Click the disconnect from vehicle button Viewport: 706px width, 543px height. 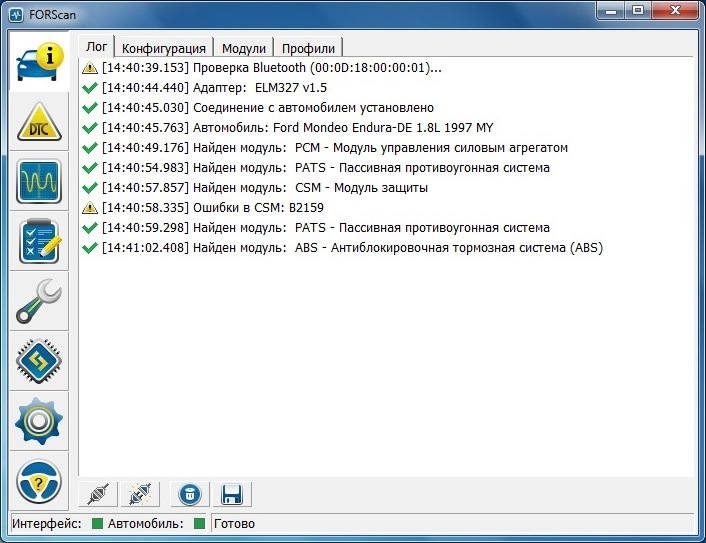pyautogui.click(x=140, y=494)
